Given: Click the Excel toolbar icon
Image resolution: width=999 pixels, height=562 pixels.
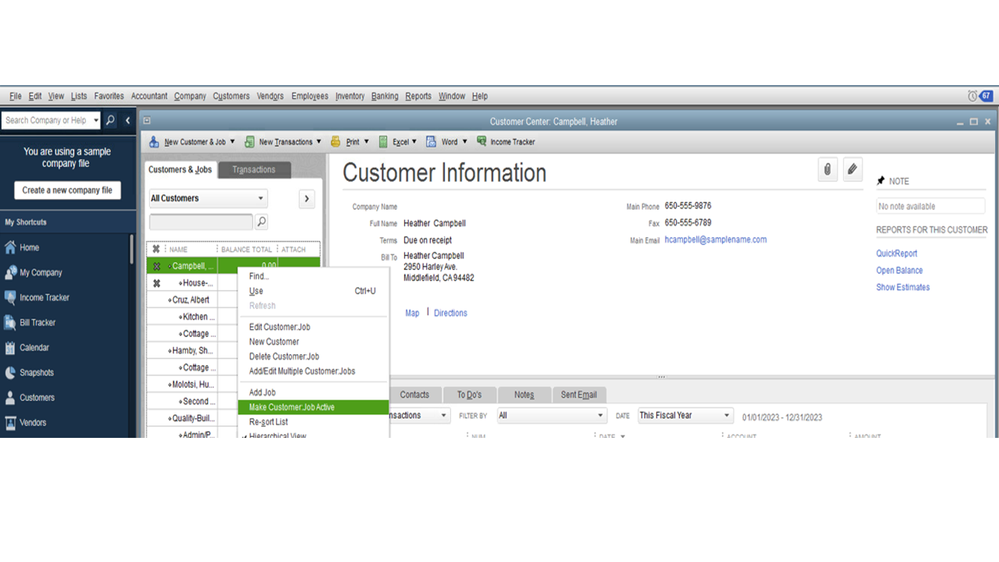Looking at the screenshot, I should 383,141.
